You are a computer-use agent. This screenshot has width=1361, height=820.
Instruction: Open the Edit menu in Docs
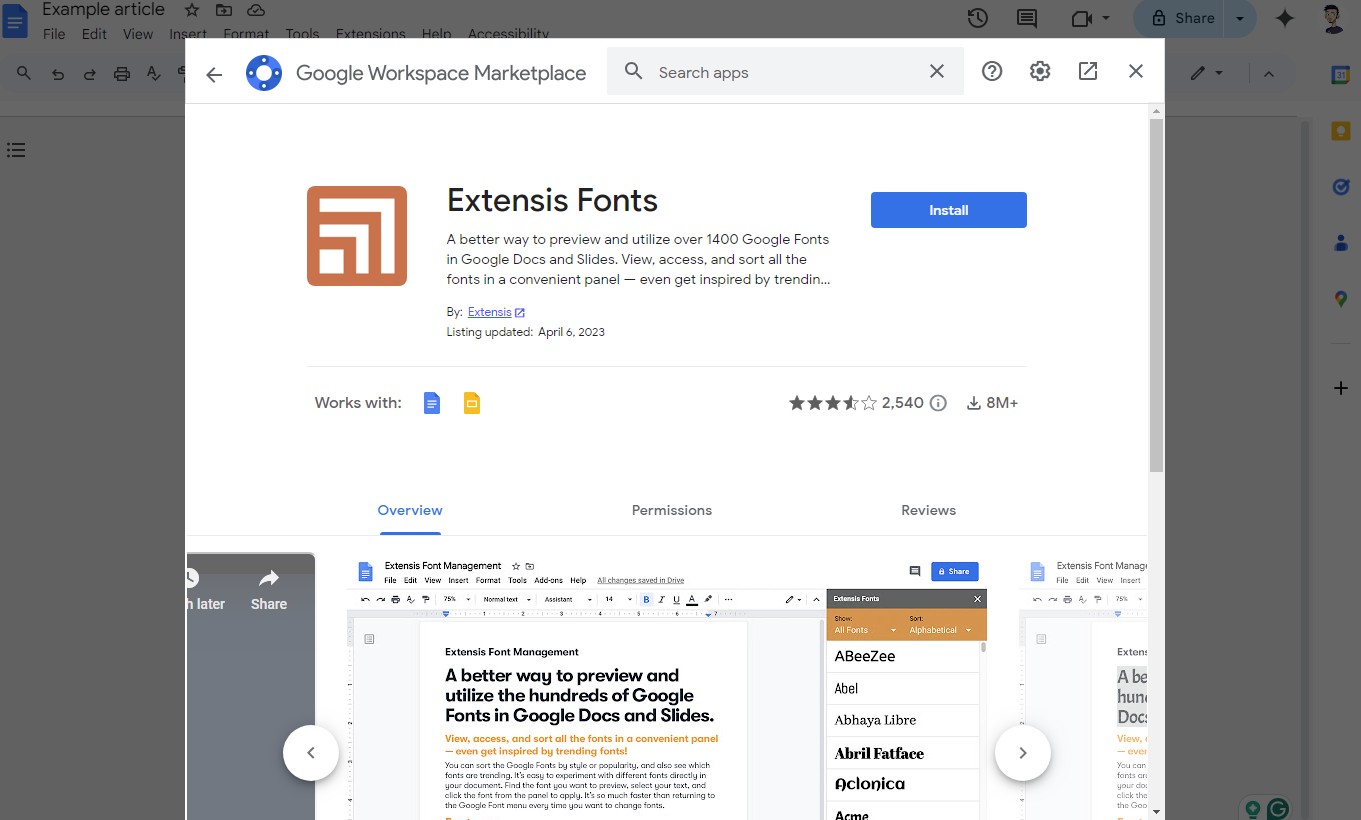click(x=94, y=34)
